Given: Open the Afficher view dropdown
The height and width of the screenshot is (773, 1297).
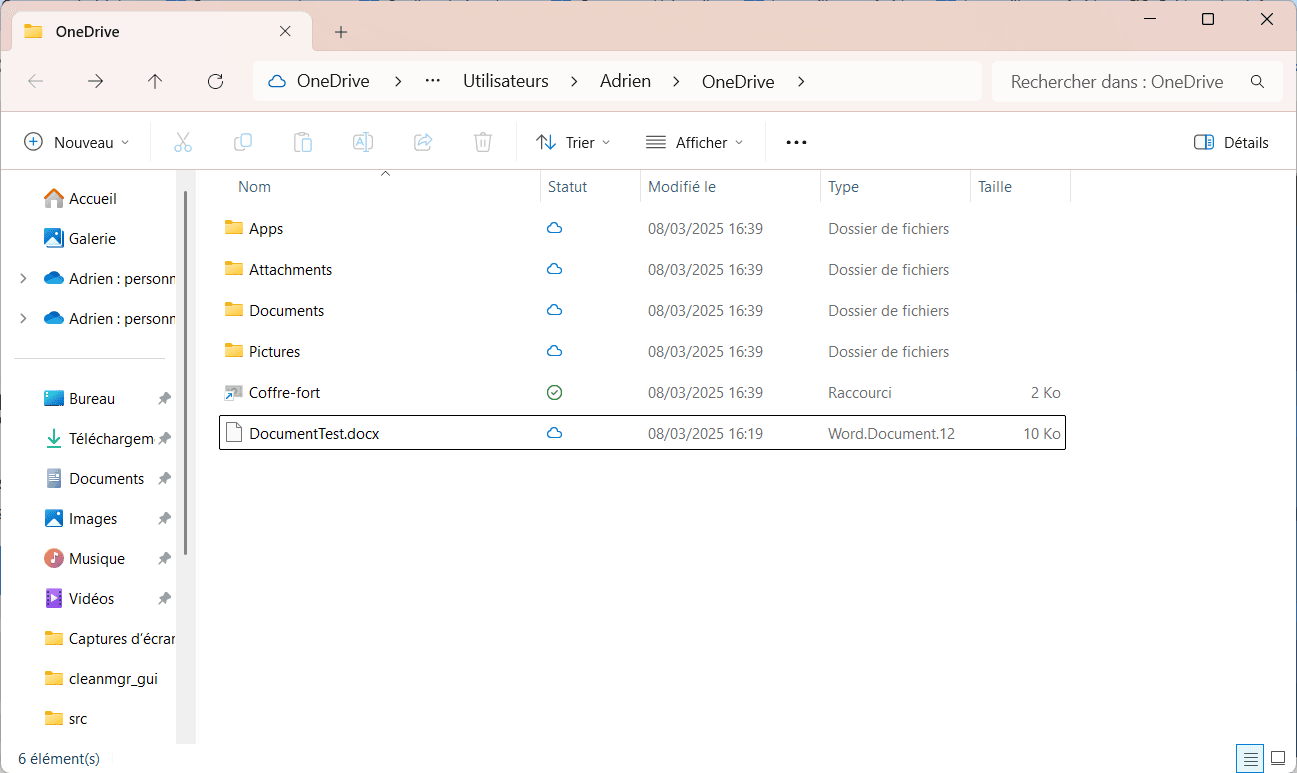Looking at the screenshot, I should pos(694,142).
